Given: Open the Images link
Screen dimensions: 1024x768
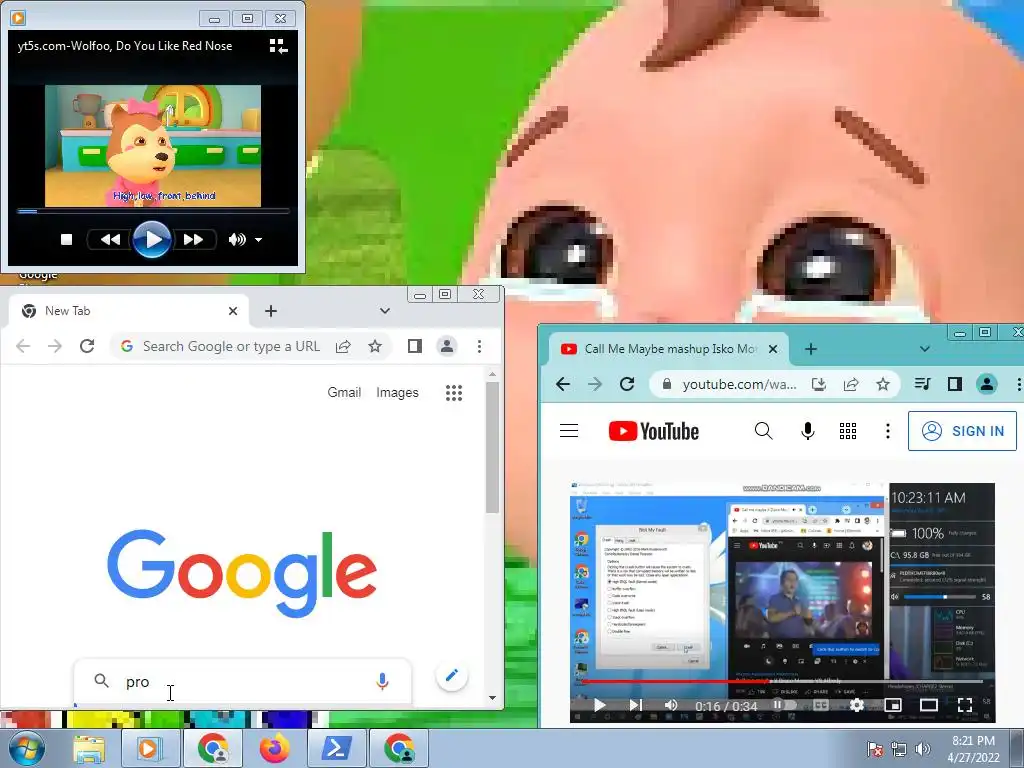Looking at the screenshot, I should (397, 392).
